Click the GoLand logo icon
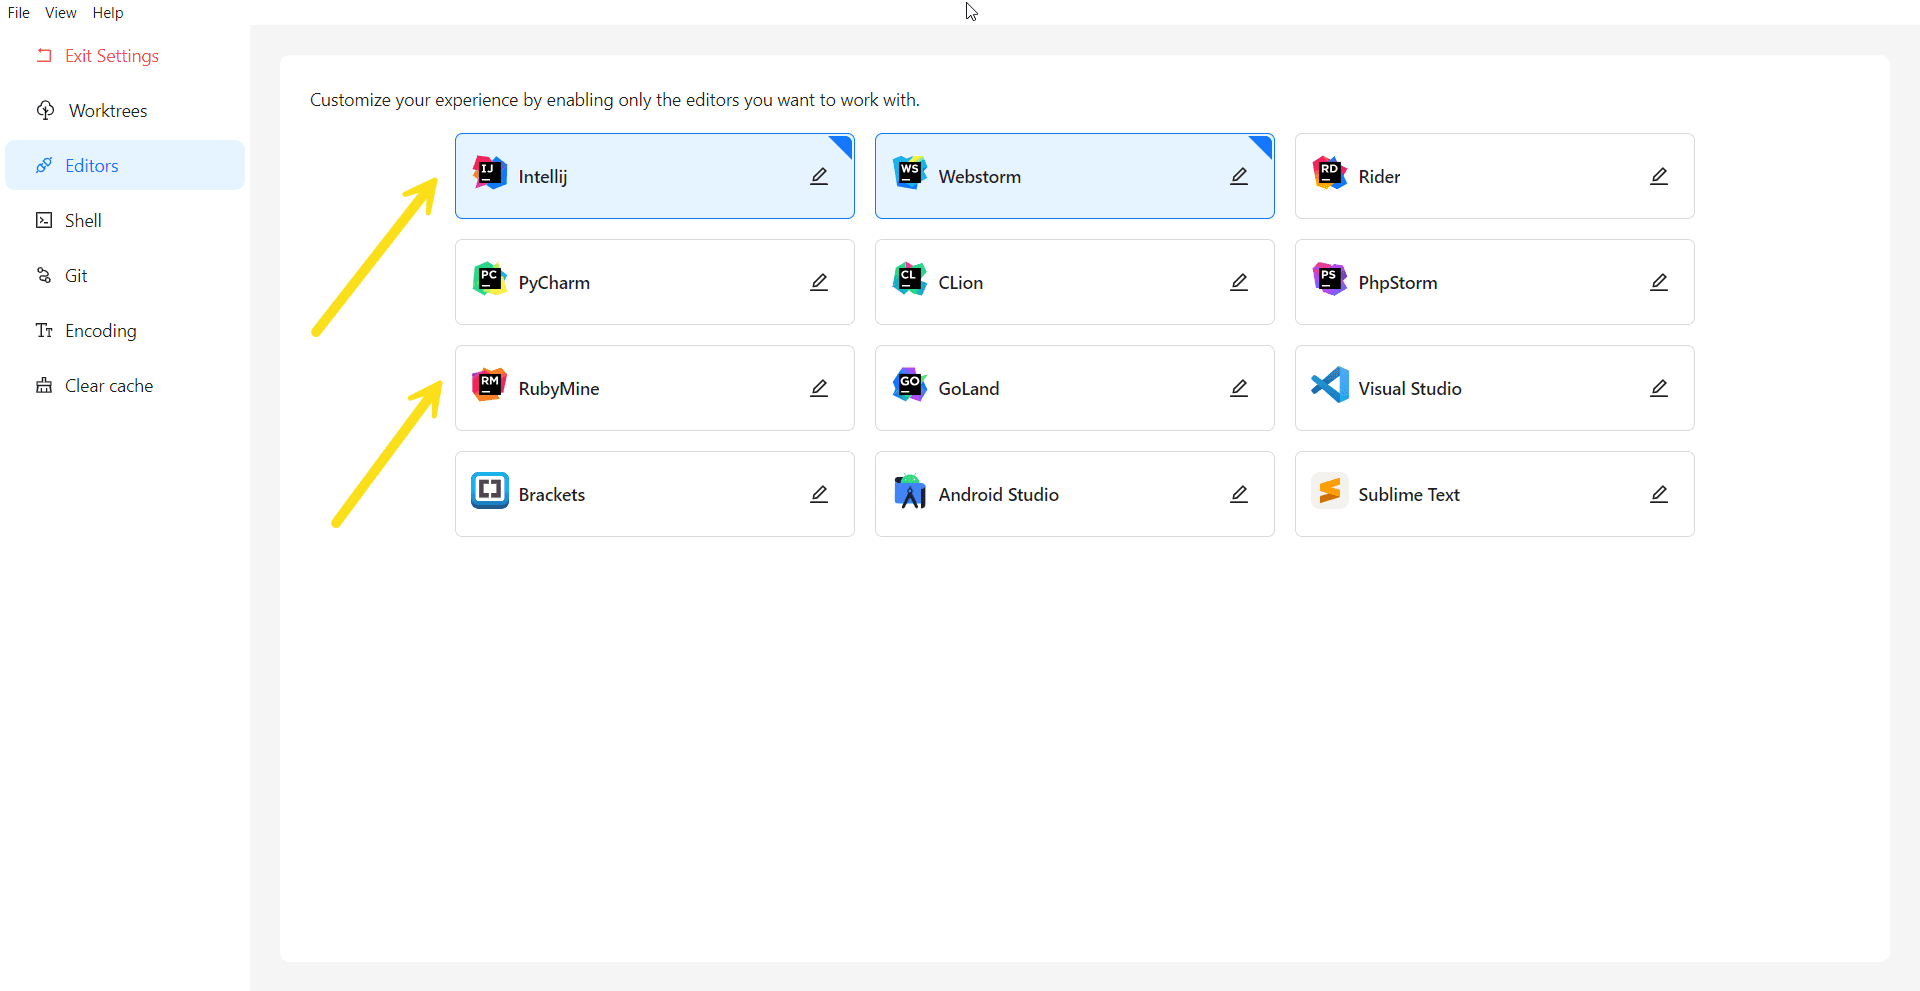1920x991 pixels. (x=909, y=387)
